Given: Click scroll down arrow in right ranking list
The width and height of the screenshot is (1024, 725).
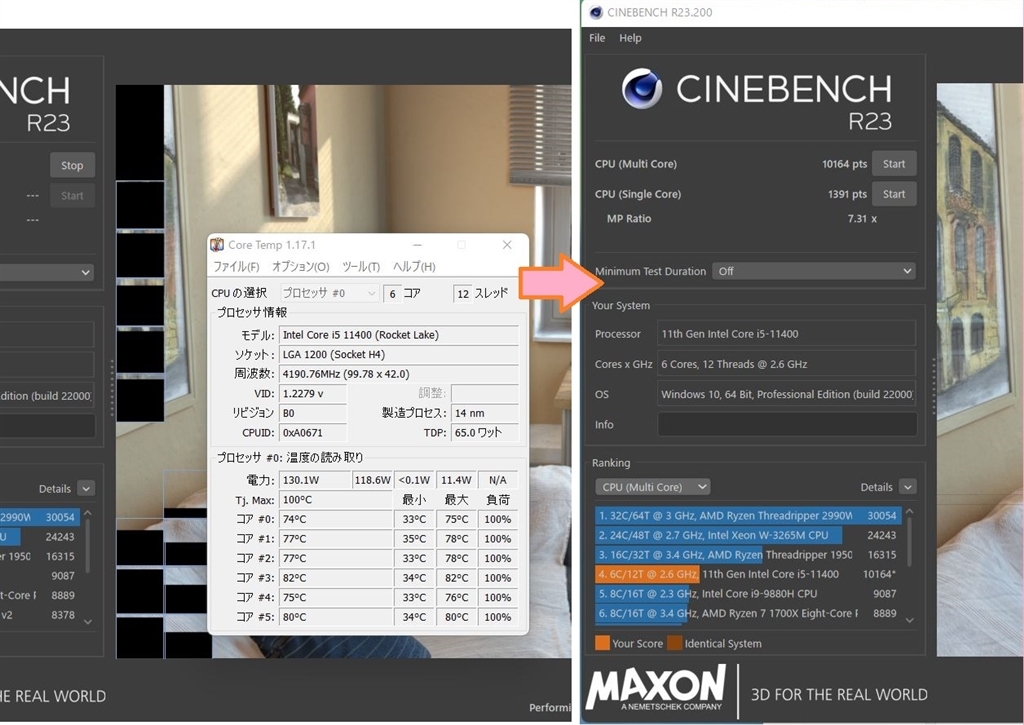Looking at the screenshot, I should (x=909, y=620).
